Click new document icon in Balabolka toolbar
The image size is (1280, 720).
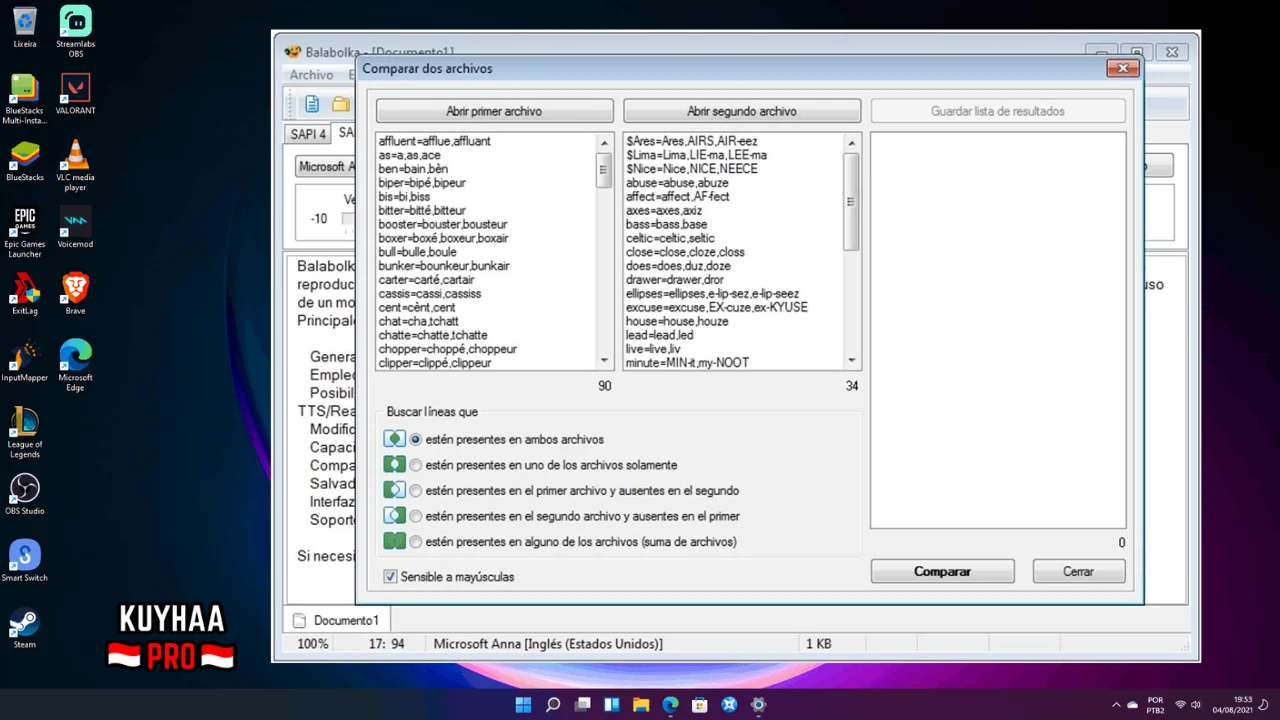312,104
